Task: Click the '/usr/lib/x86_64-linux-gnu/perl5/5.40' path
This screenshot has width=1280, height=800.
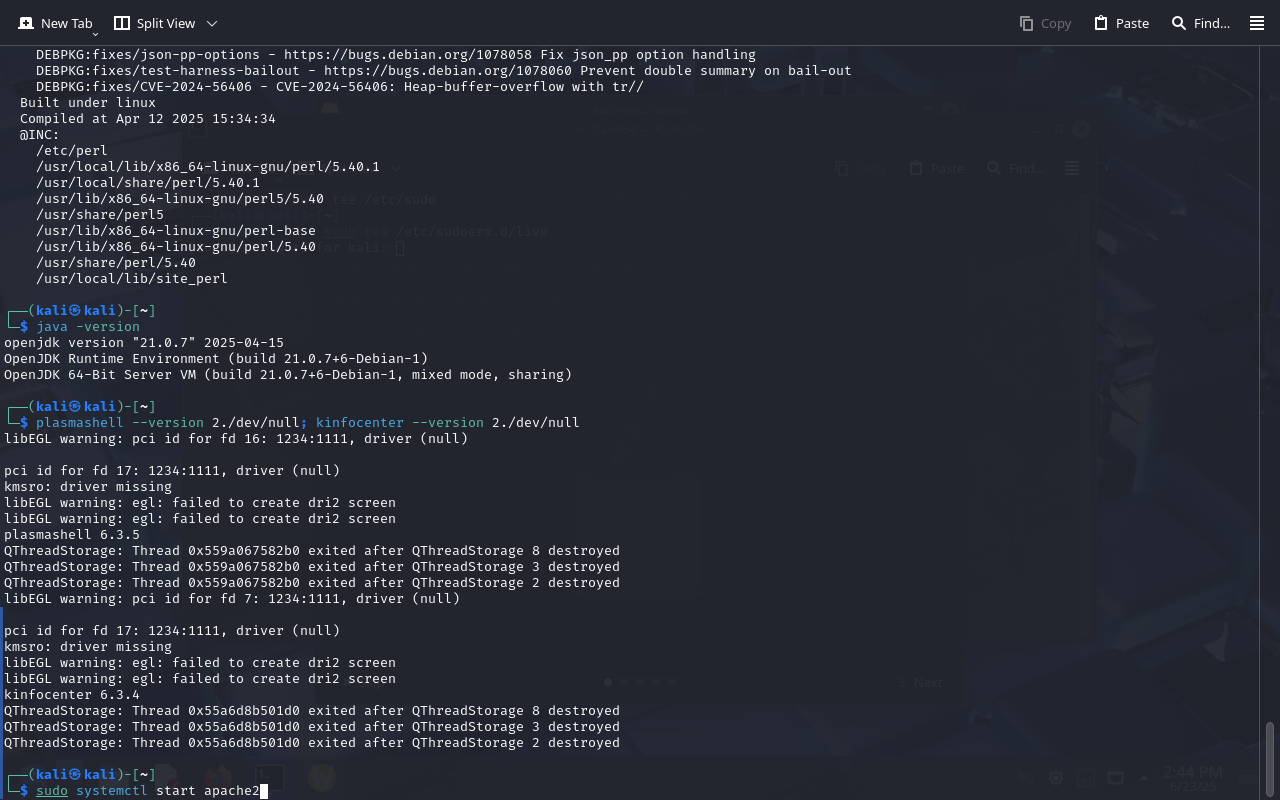Action: (x=180, y=199)
